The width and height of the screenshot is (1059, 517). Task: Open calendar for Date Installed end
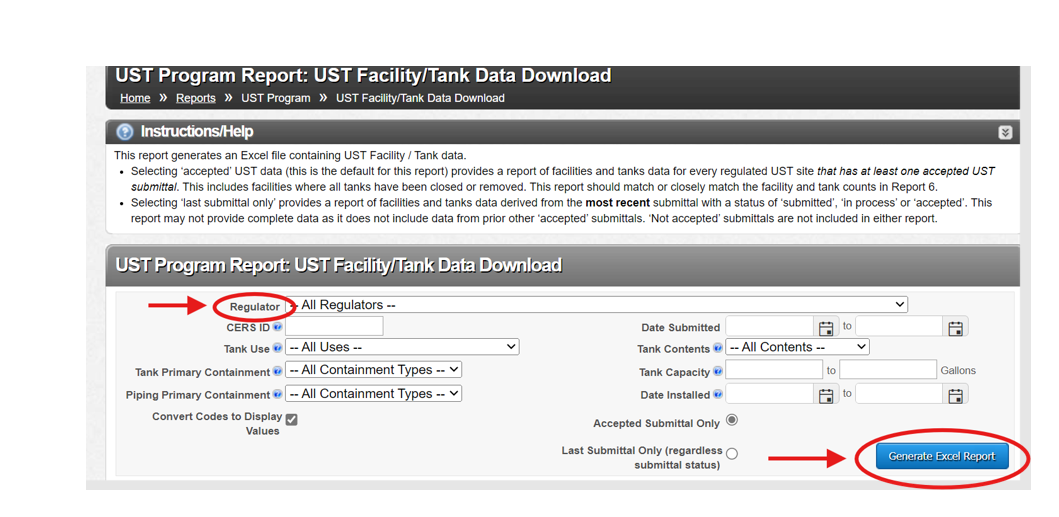pyautogui.click(x=955, y=395)
